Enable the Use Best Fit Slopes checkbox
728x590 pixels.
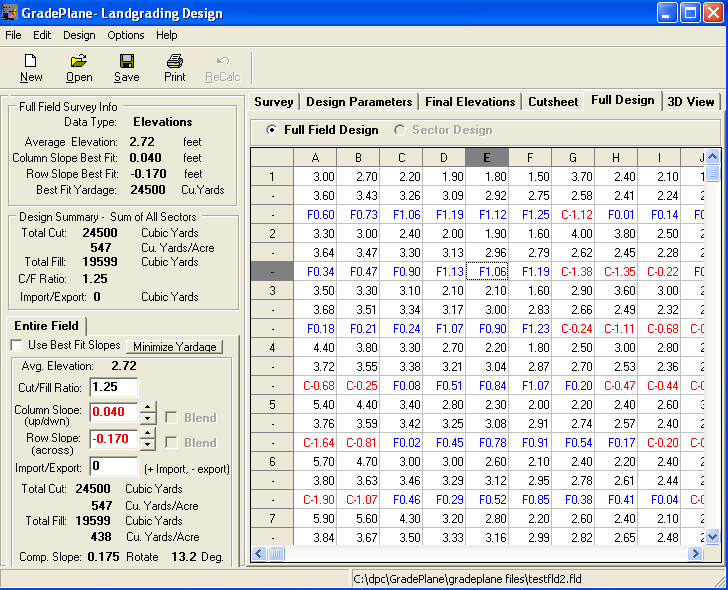(x=16, y=346)
